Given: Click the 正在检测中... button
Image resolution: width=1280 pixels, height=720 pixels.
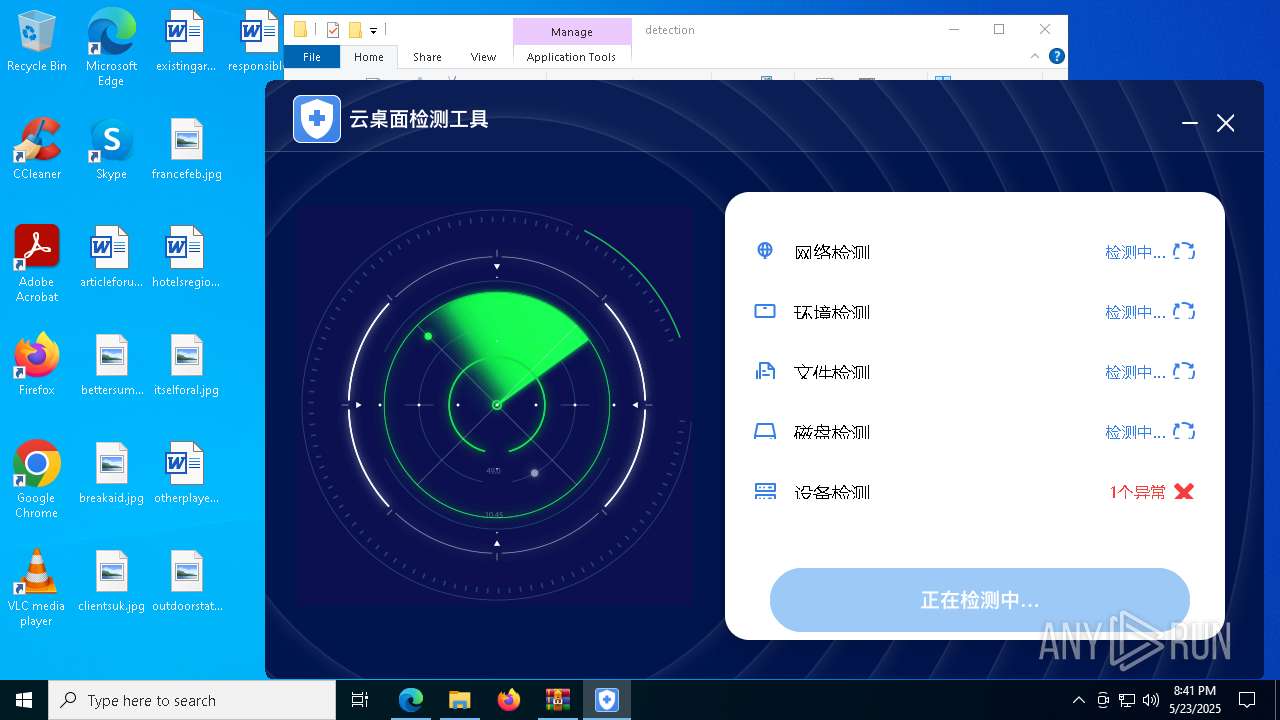Looking at the screenshot, I should (x=980, y=600).
